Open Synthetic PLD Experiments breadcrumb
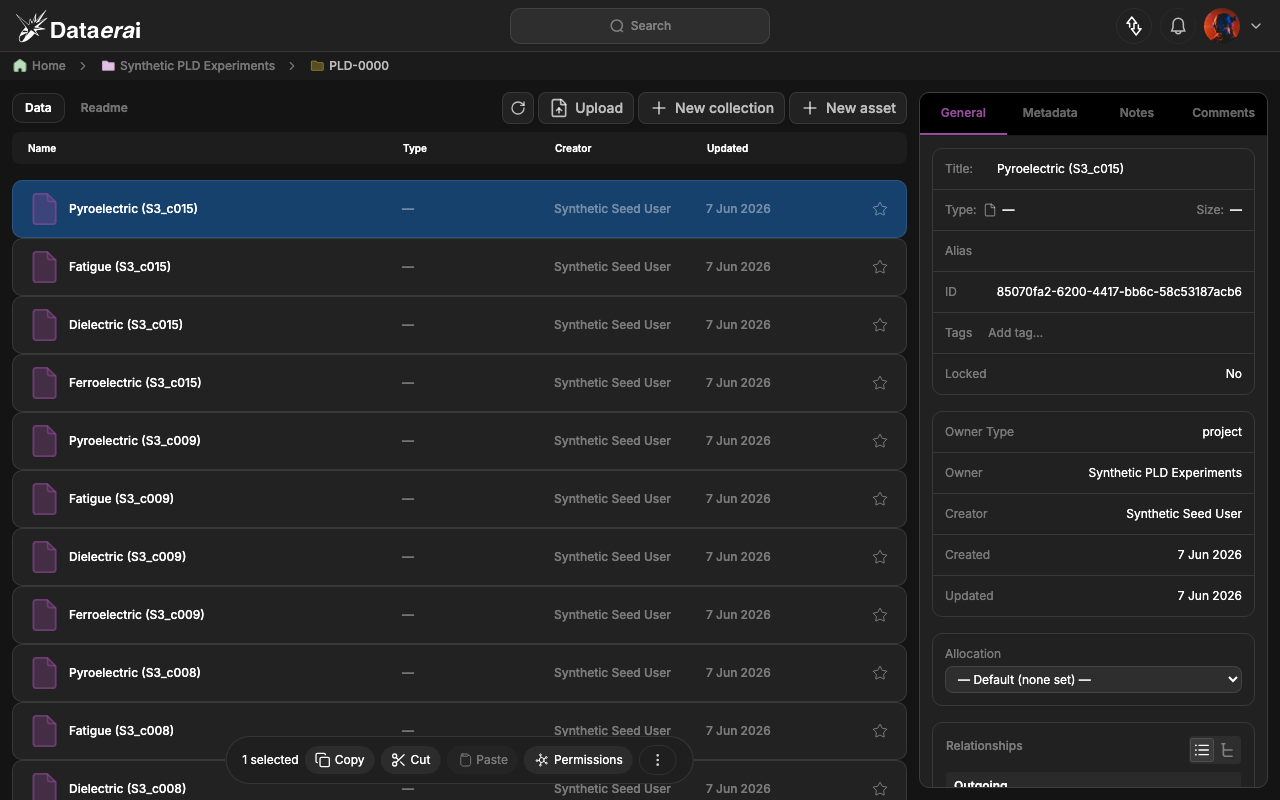 (188, 66)
